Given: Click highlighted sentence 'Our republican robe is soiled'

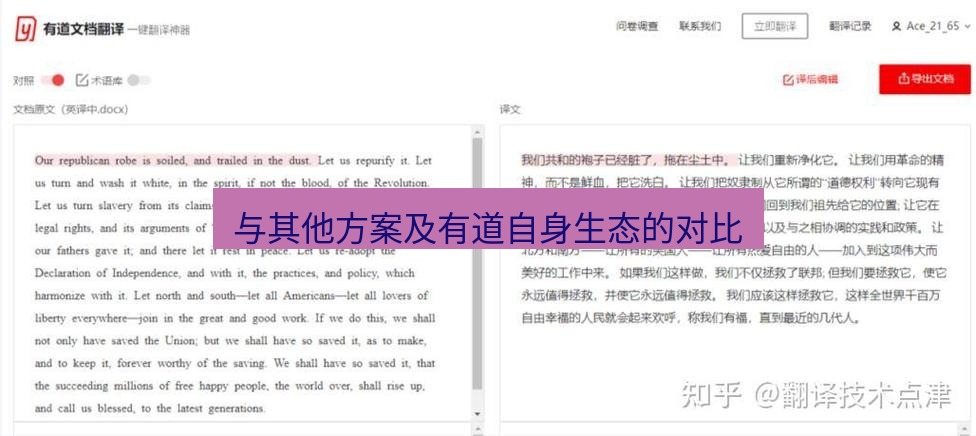Looking at the screenshot, I should tap(174, 161).
